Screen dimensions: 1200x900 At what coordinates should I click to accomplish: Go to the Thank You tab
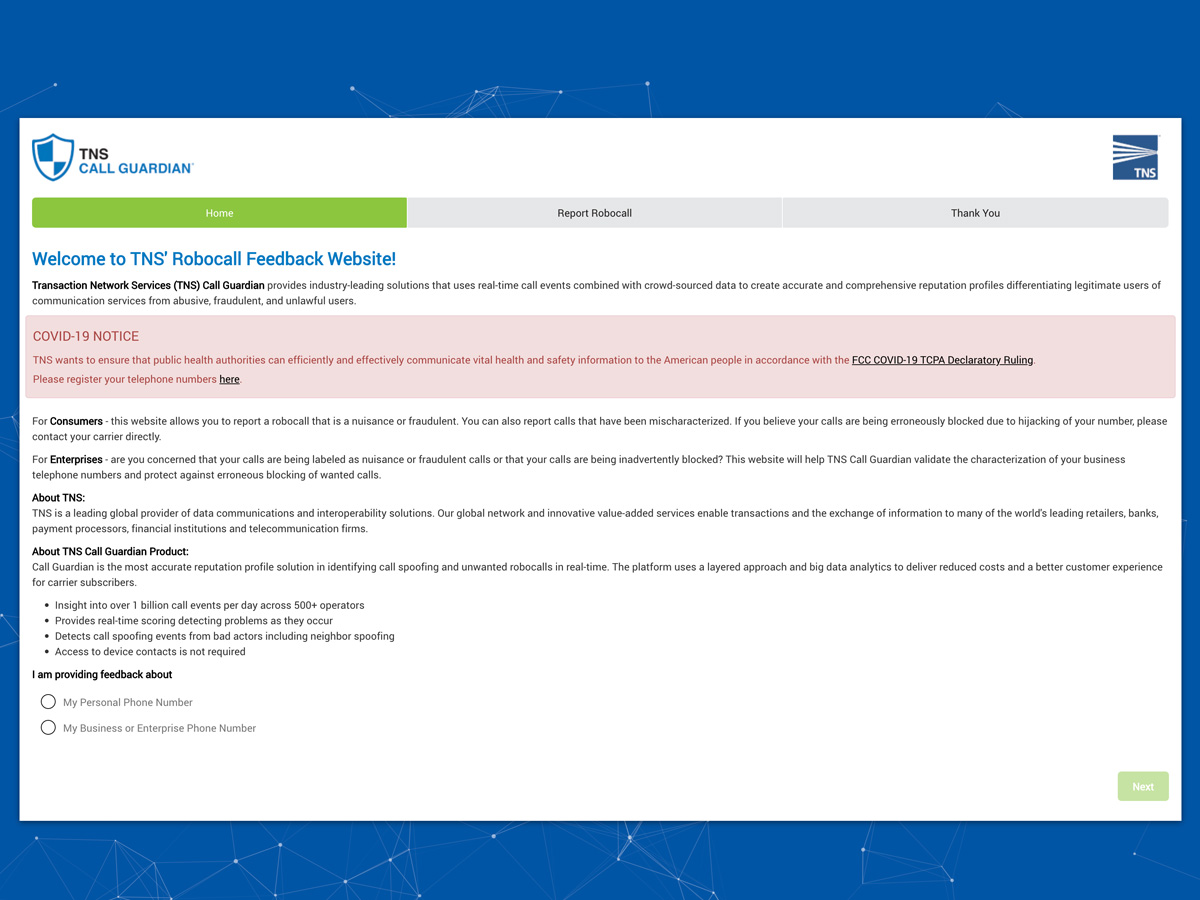click(x=975, y=213)
